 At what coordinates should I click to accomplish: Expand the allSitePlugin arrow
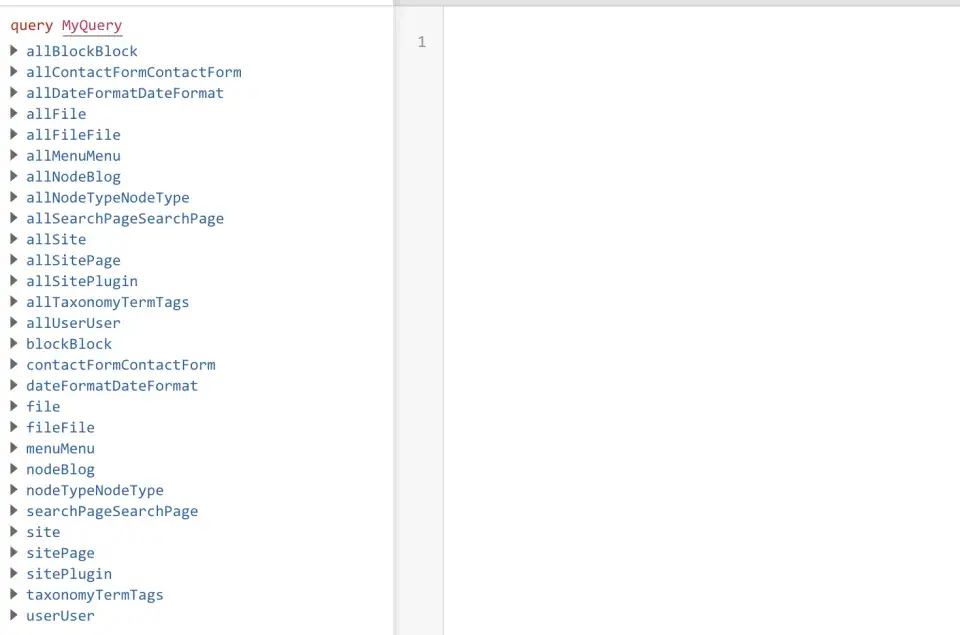click(x=13, y=280)
